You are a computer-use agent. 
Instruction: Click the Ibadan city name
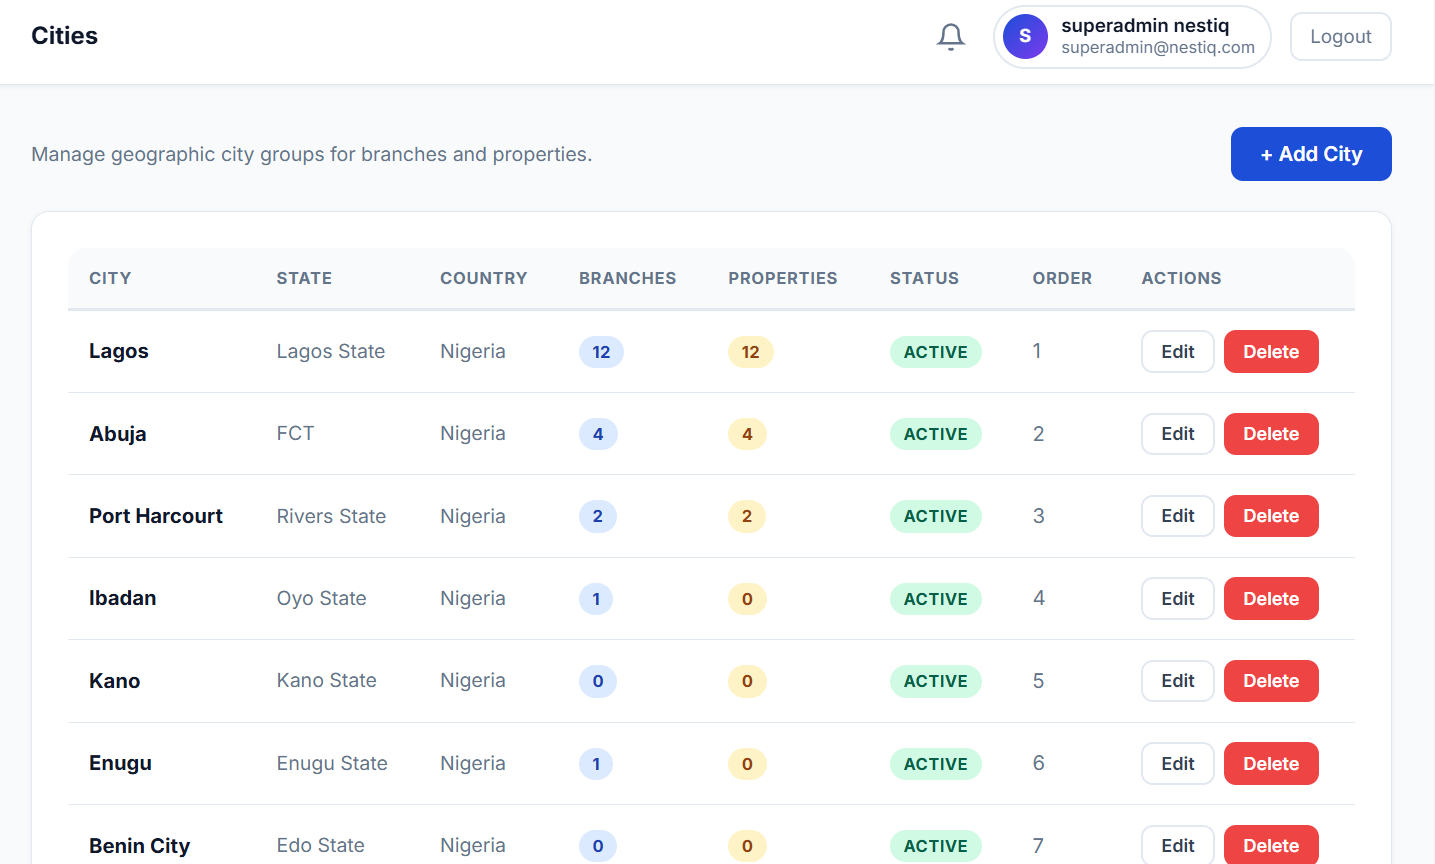(x=123, y=598)
